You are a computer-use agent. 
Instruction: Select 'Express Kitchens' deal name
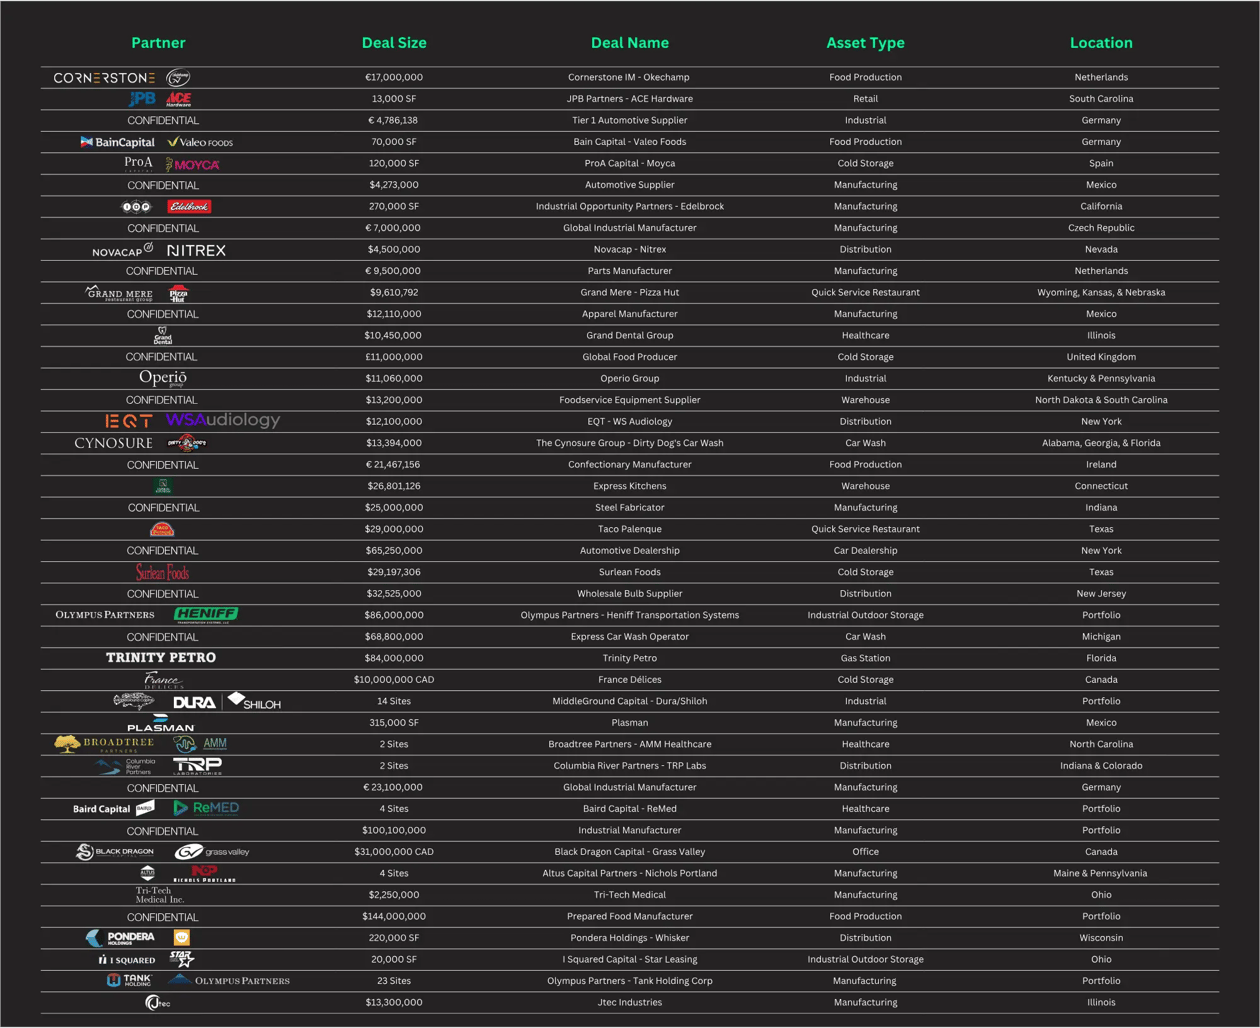point(629,486)
